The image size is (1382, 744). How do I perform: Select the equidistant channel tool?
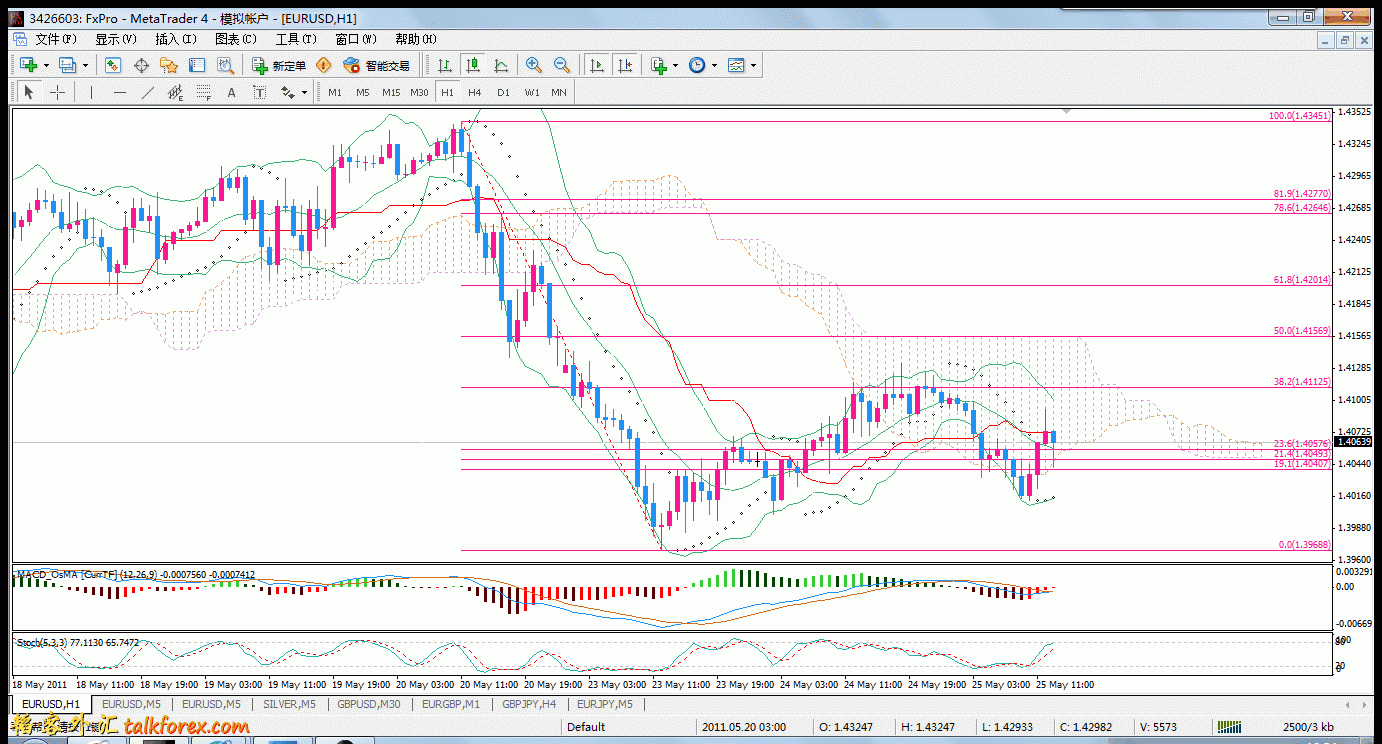[176, 92]
